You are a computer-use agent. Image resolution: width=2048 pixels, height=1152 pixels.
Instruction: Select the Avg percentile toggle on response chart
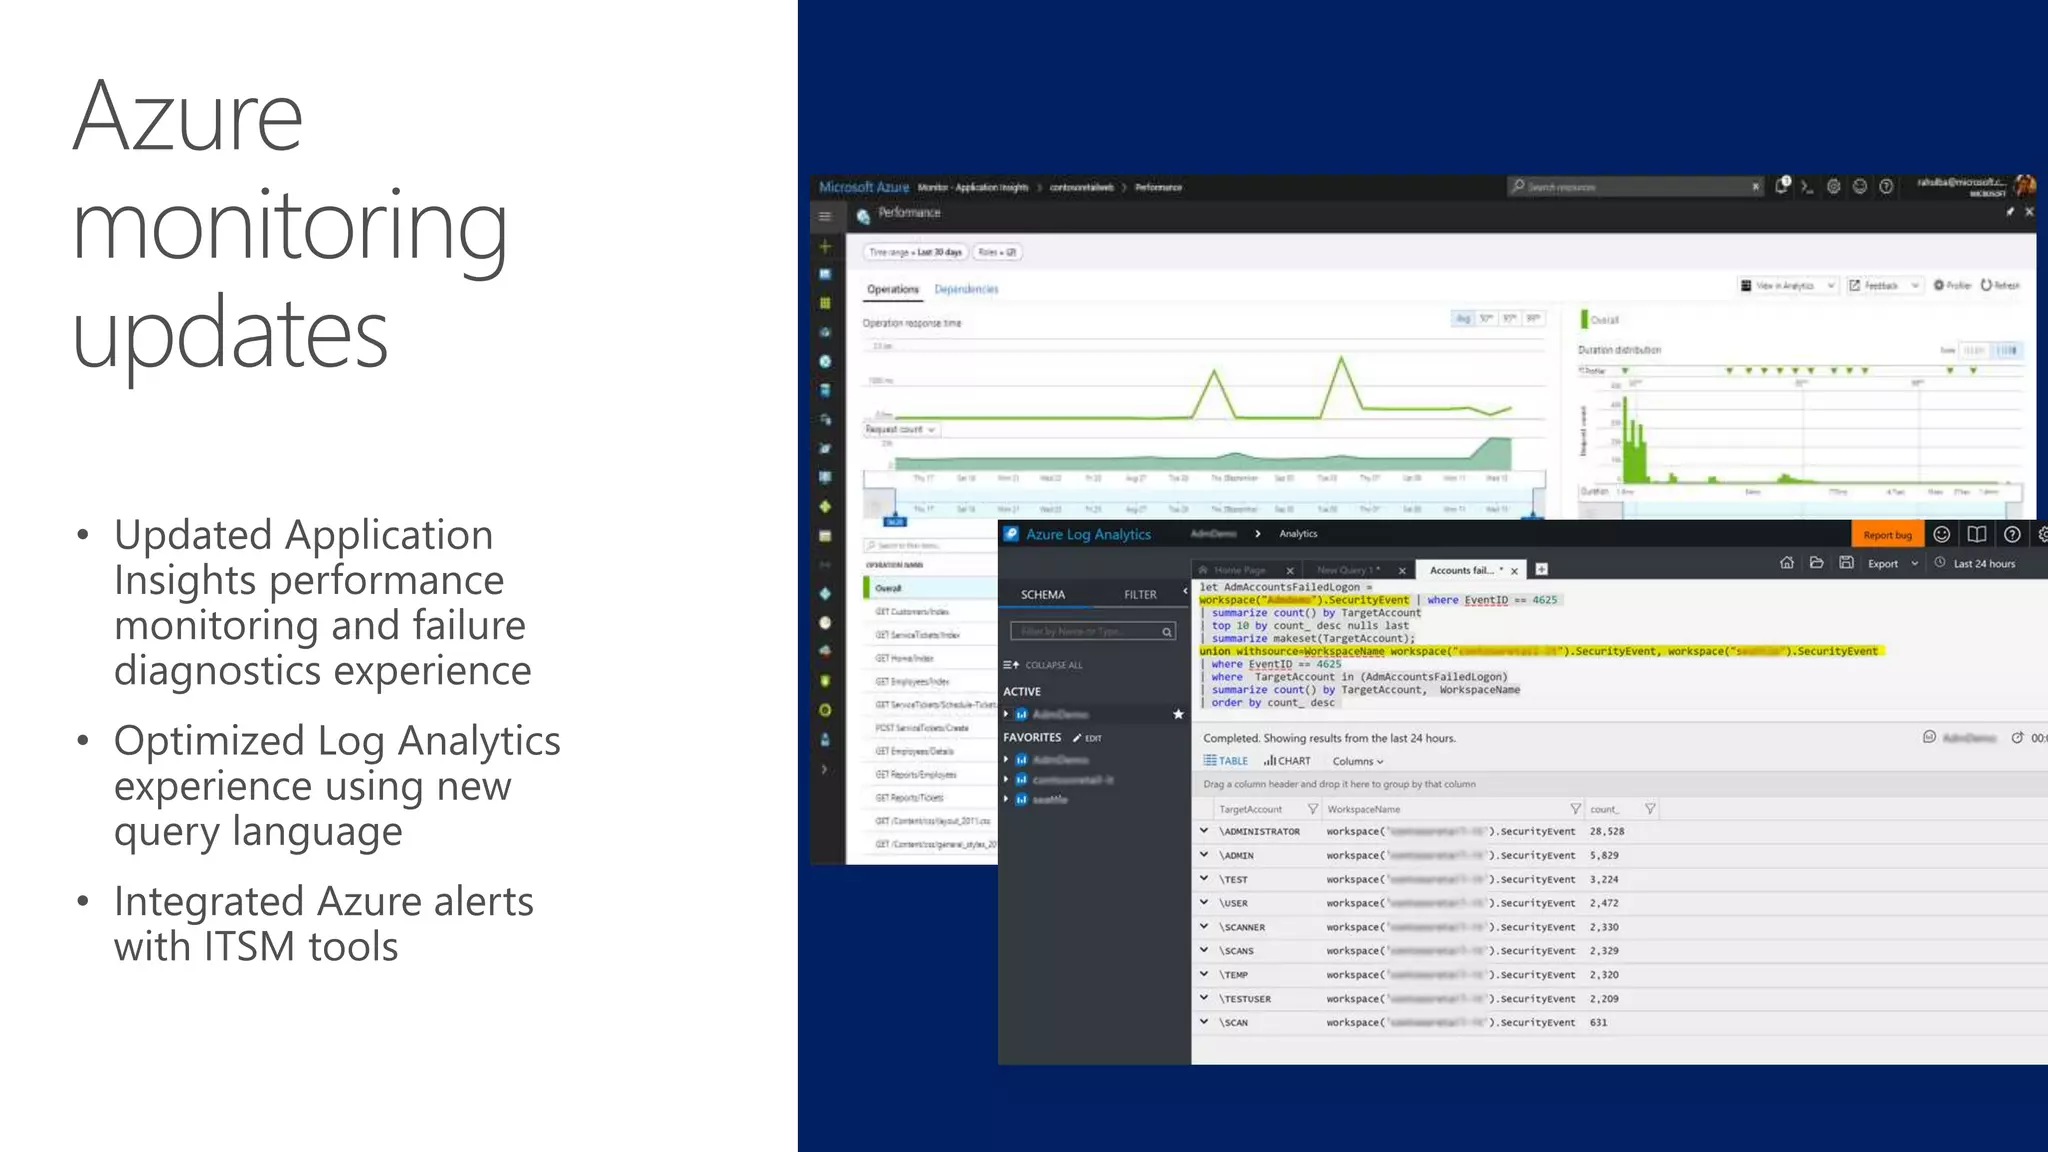1463,319
